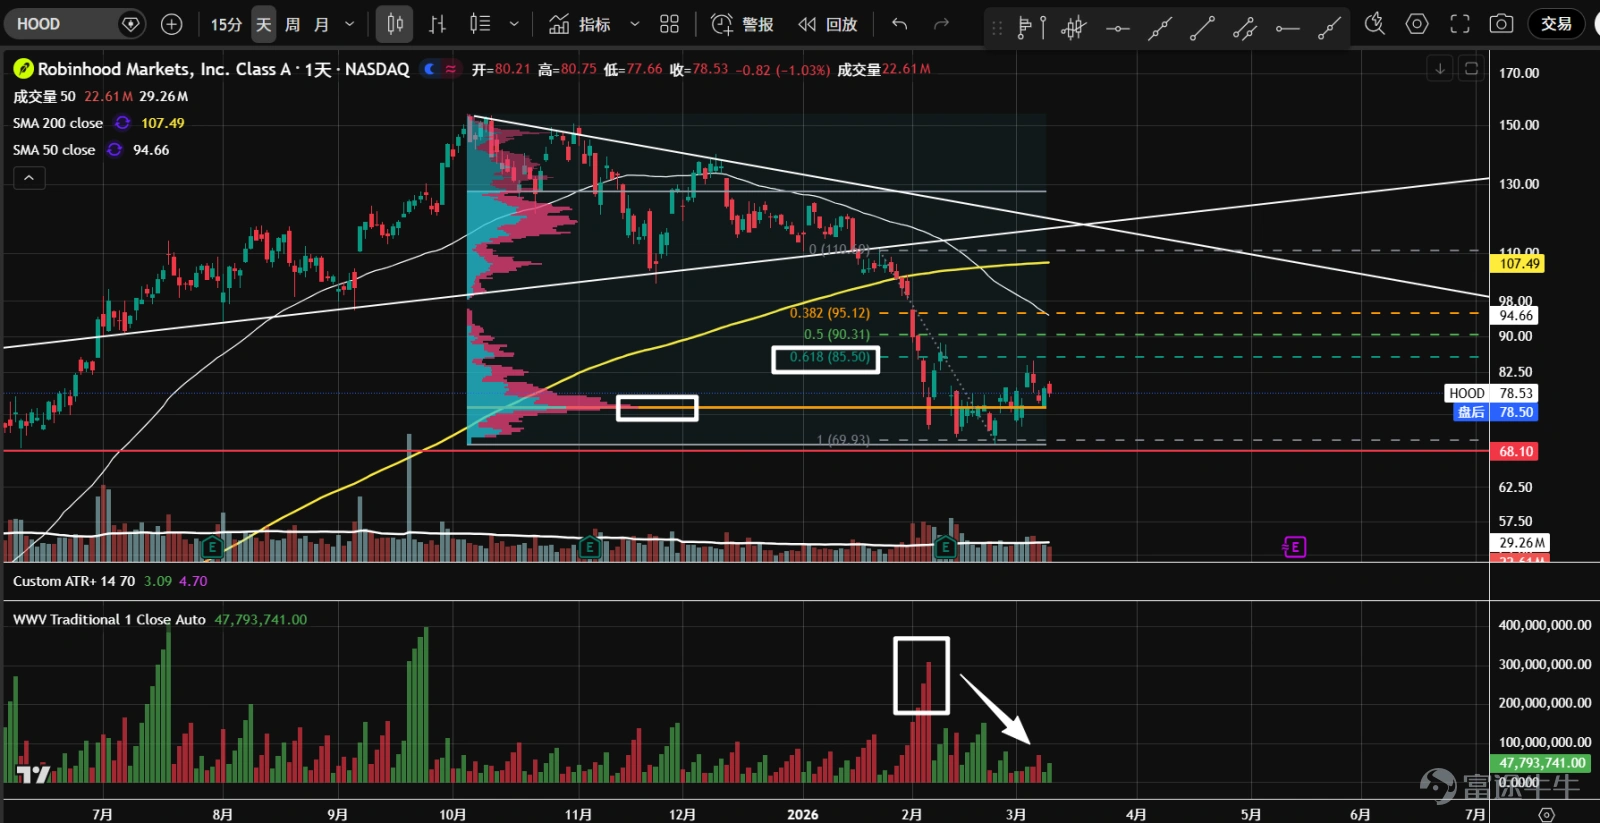Viewport: 1600px width, 823px height.
Task: Choose the volume candles chart type icon
Action: click(x=480, y=24)
